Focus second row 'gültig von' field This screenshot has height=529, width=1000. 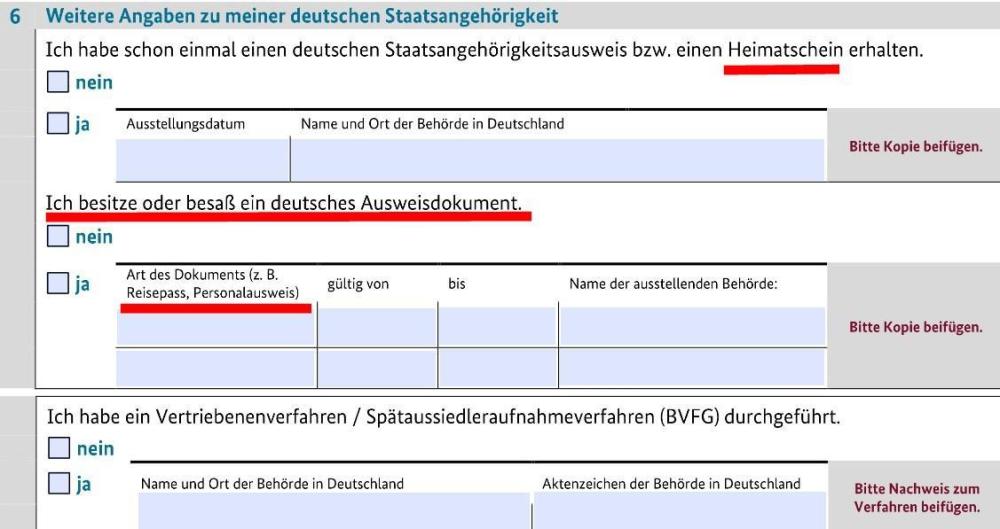[x=377, y=367]
